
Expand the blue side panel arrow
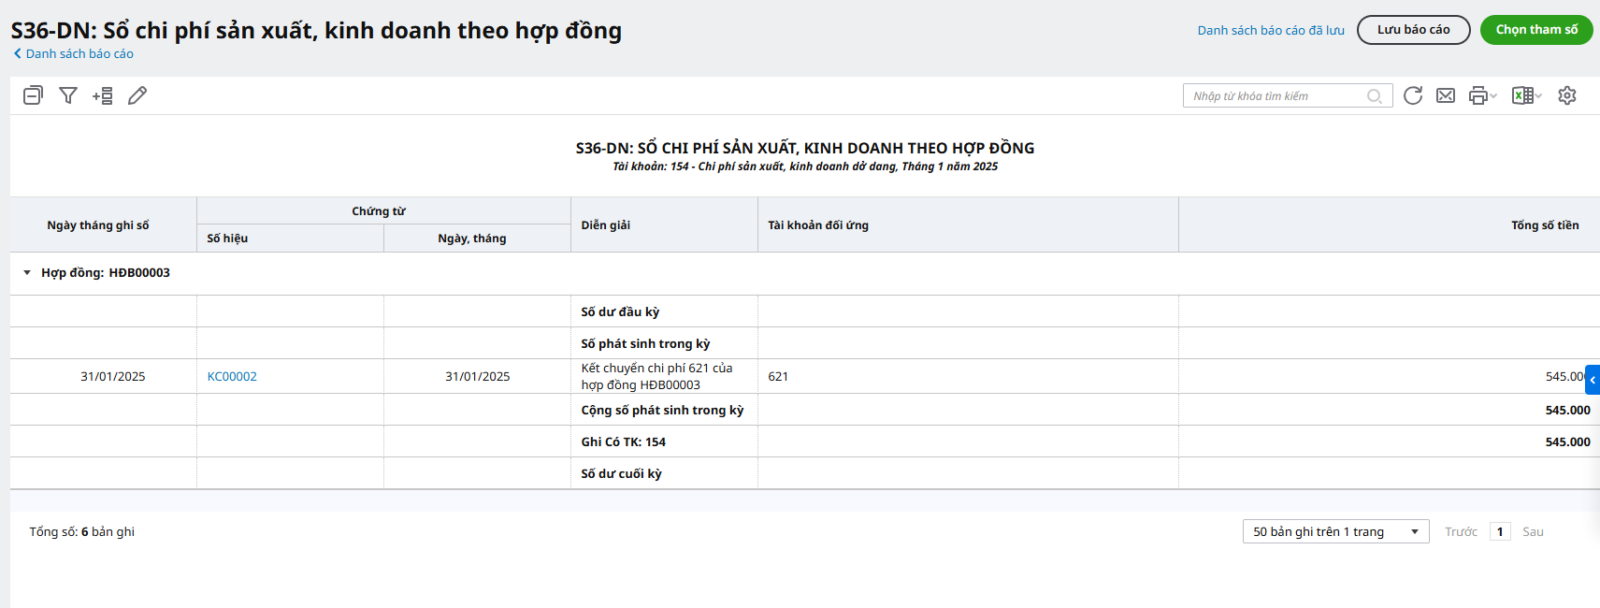pyautogui.click(x=1592, y=380)
